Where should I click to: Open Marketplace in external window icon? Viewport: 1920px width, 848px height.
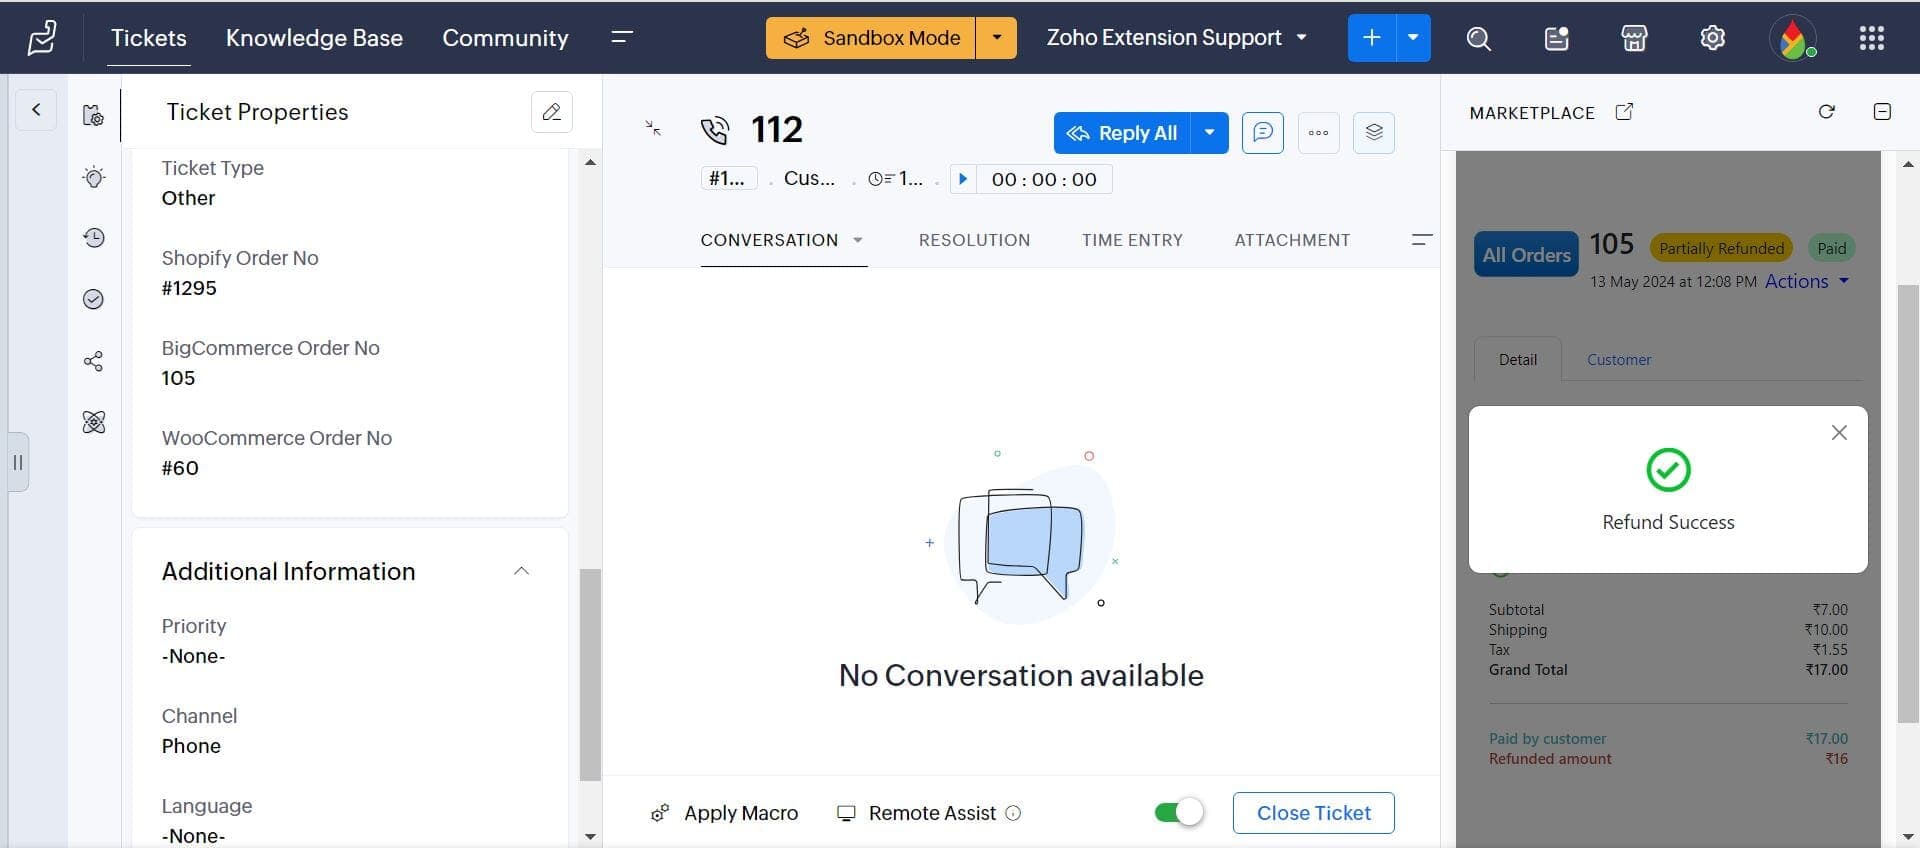click(1624, 112)
